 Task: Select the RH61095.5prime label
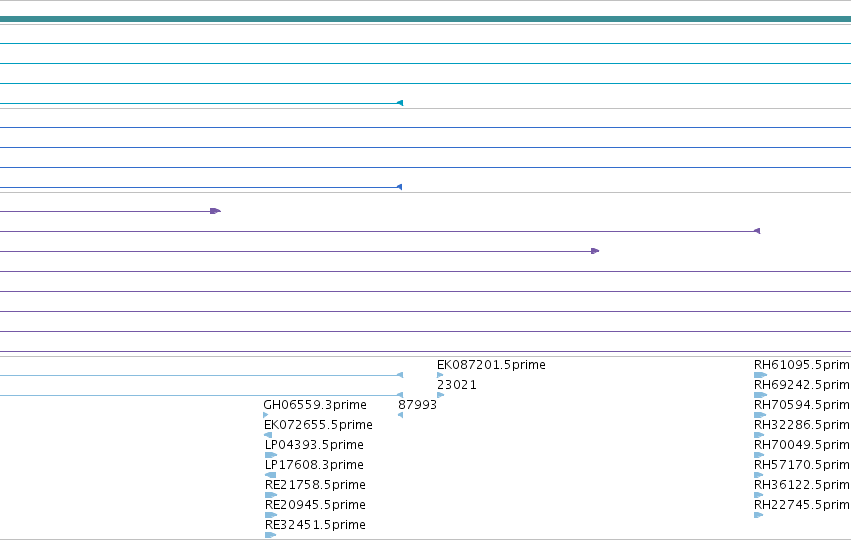click(x=802, y=365)
